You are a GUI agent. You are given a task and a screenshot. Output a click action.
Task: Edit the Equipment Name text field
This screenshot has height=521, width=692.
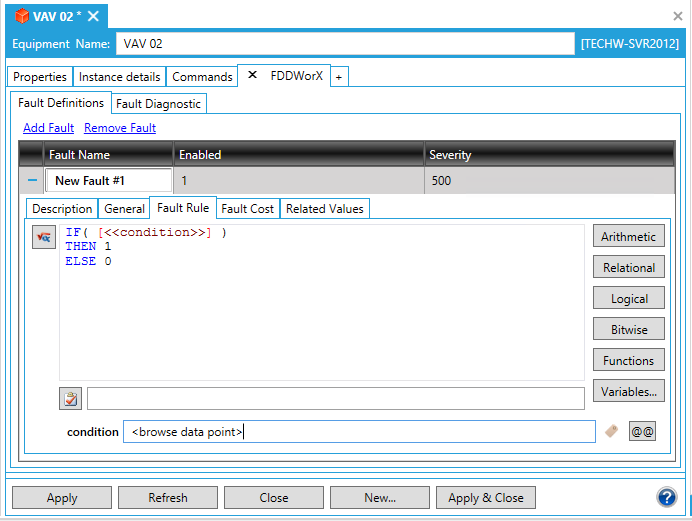(345, 44)
